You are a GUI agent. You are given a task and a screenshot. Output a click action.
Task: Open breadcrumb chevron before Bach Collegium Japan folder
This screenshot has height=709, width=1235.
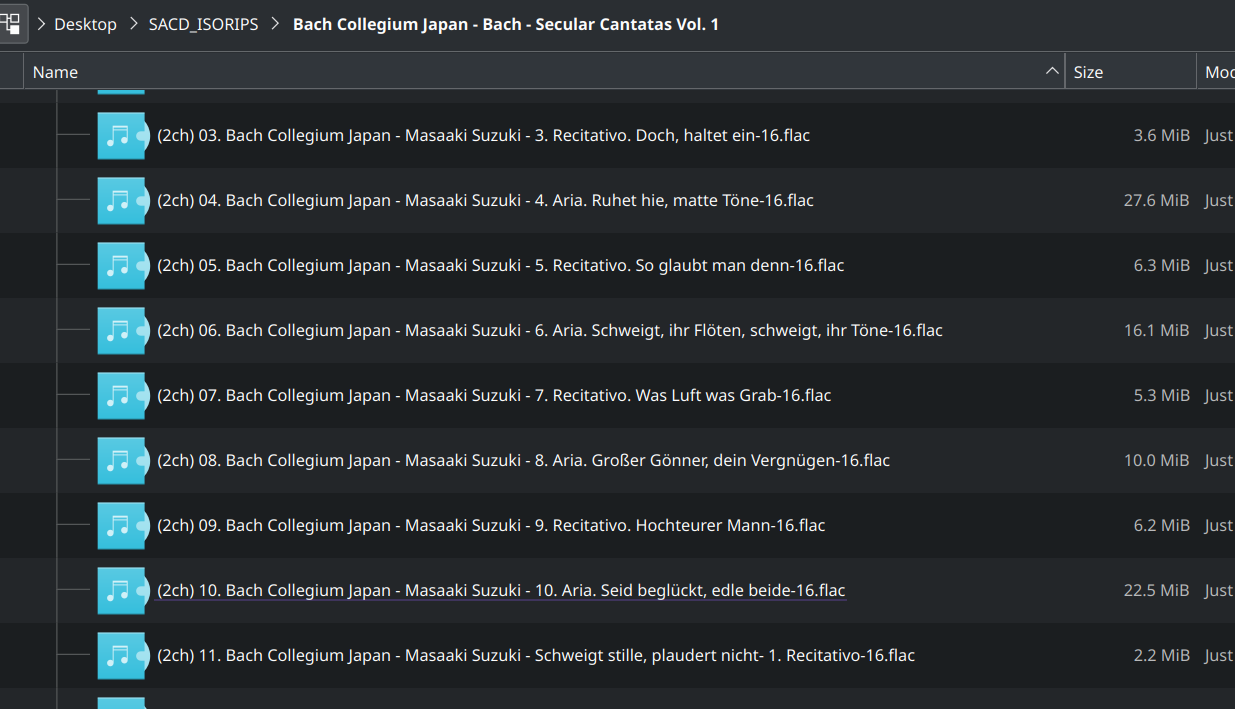click(275, 24)
